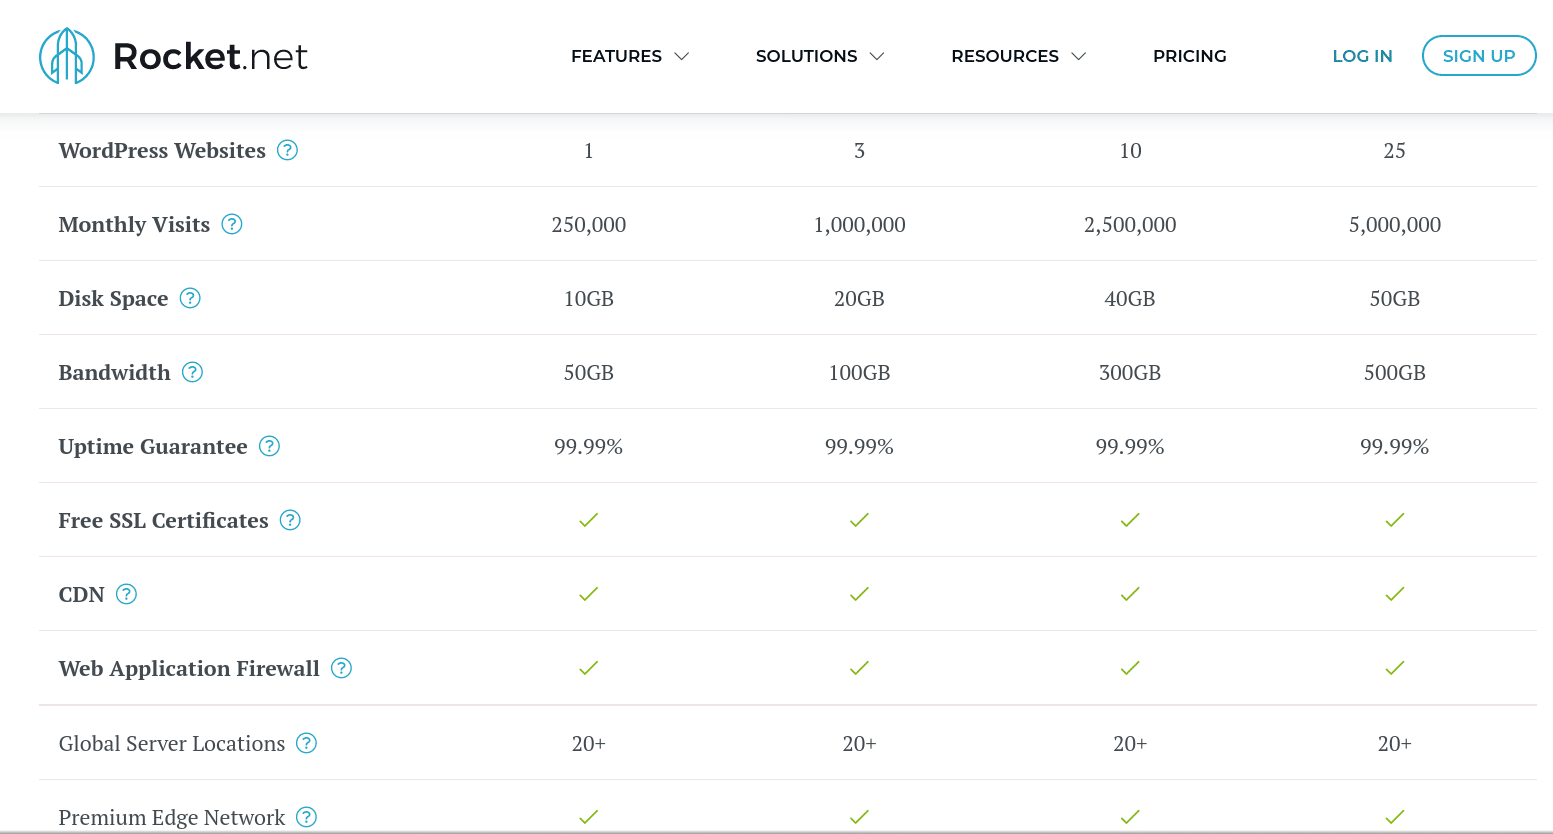The height and width of the screenshot is (834, 1553).
Task: Click help icon next to CDN
Action: tap(126, 594)
